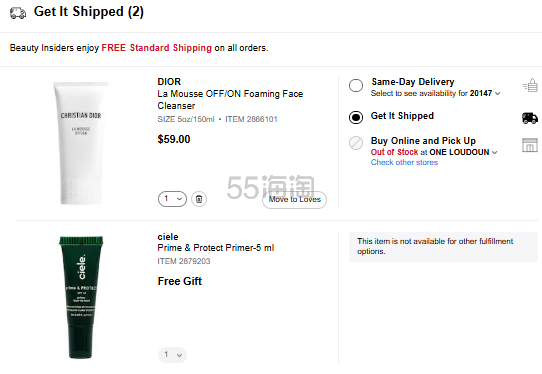The image size is (542, 374).
Task: Open quantity dropdown for ciele free gift
Action: pos(172,355)
